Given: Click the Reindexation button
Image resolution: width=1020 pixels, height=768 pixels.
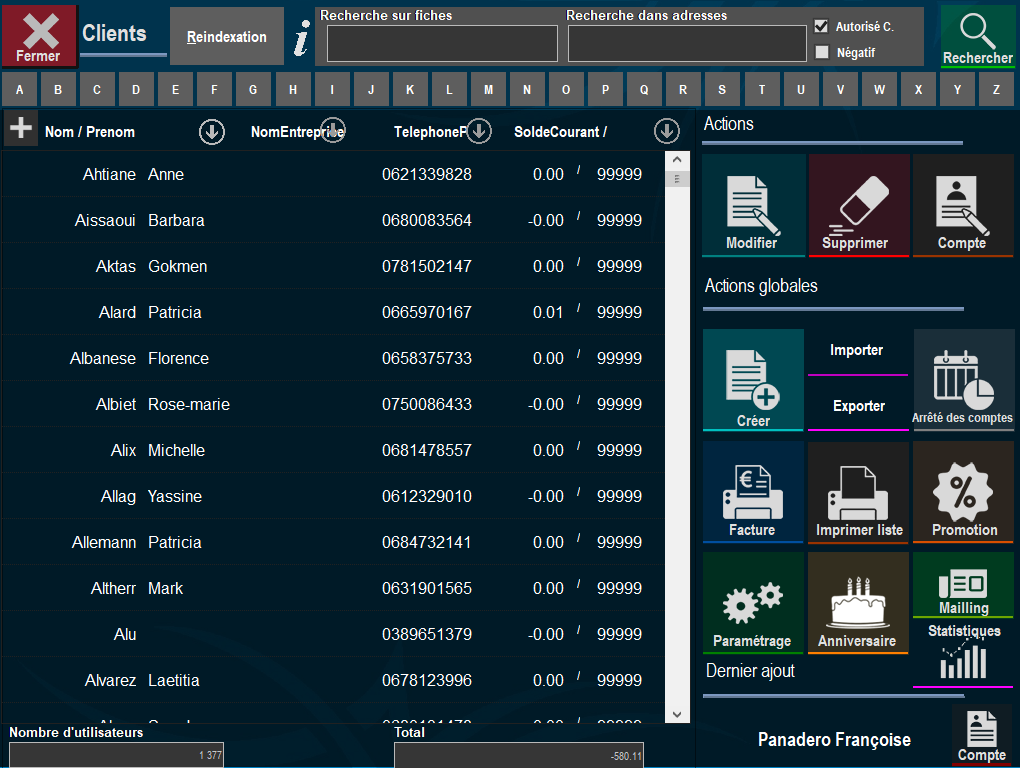Looking at the screenshot, I should coord(226,36).
